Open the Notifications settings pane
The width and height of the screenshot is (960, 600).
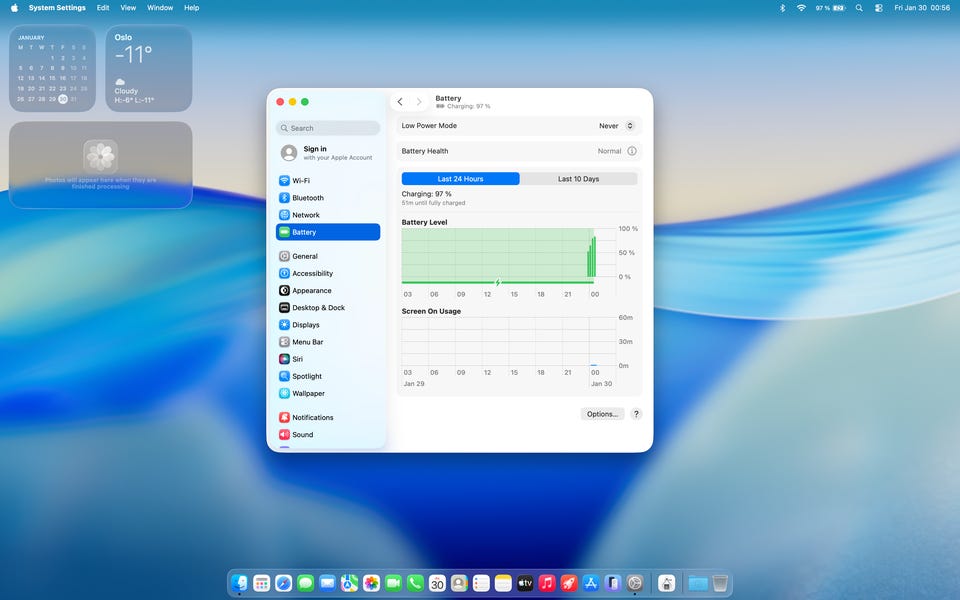coord(312,417)
